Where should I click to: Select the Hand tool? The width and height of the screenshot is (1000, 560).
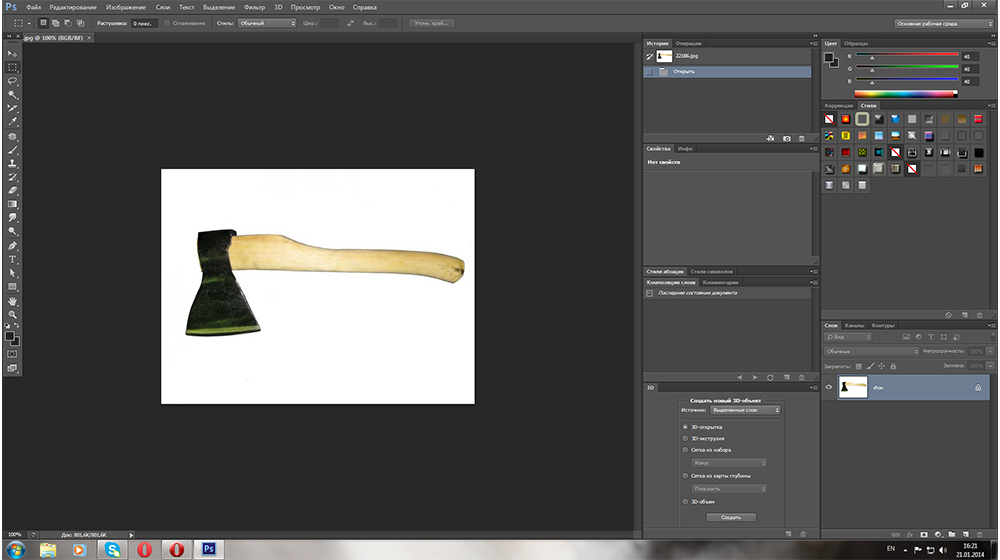pos(13,300)
